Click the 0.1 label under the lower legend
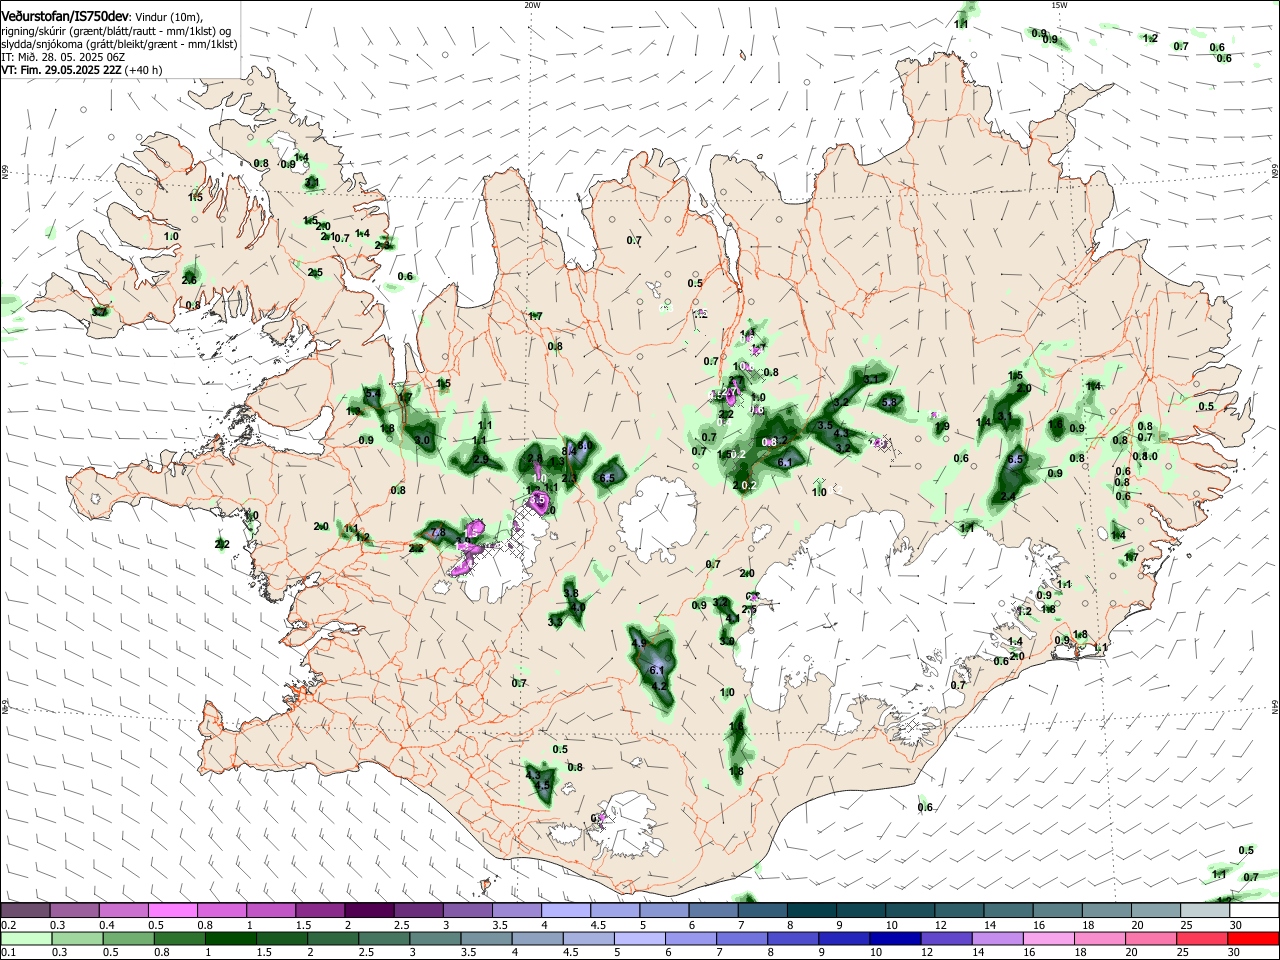This screenshot has height=960, width=1280. click(7, 953)
